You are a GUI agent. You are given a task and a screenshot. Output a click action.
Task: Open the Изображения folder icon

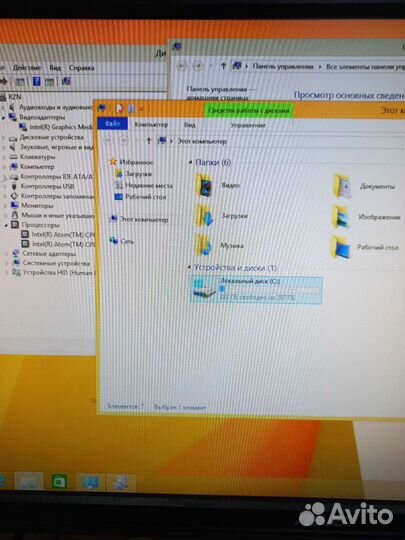(341, 217)
